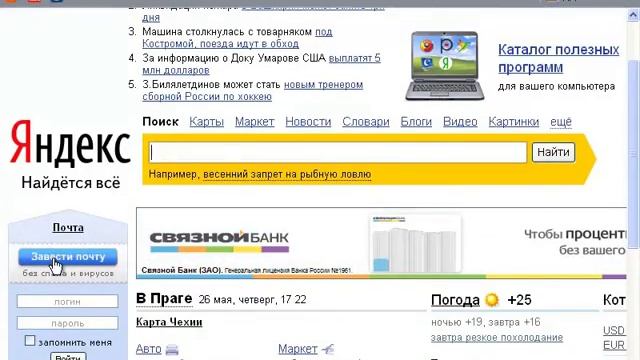Open the Погода weather link
The height and width of the screenshot is (360, 640).
coord(455,300)
